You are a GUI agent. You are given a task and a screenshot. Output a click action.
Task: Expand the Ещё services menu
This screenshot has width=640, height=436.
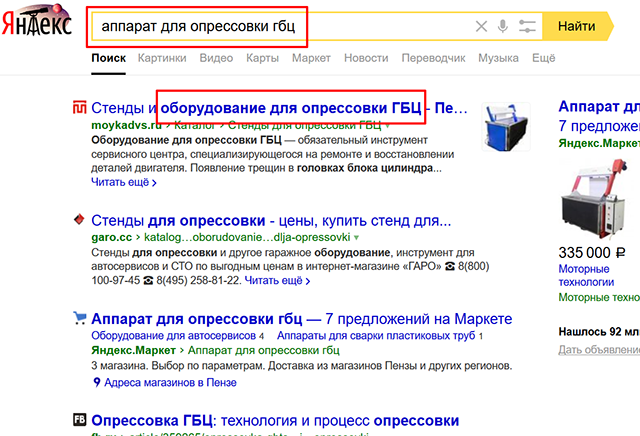coord(544,58)
